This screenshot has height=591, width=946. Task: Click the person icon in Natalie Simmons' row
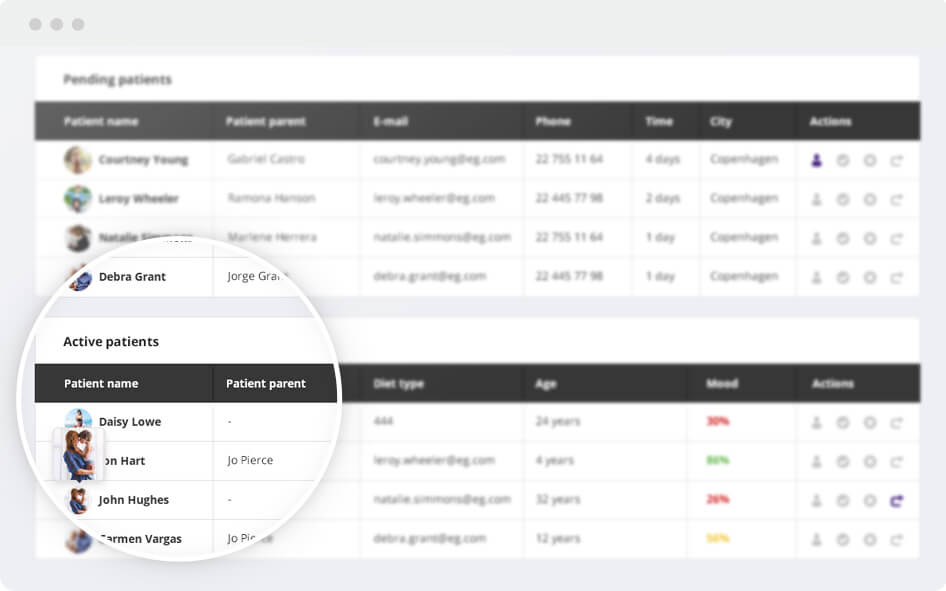[x=816, y=238]
